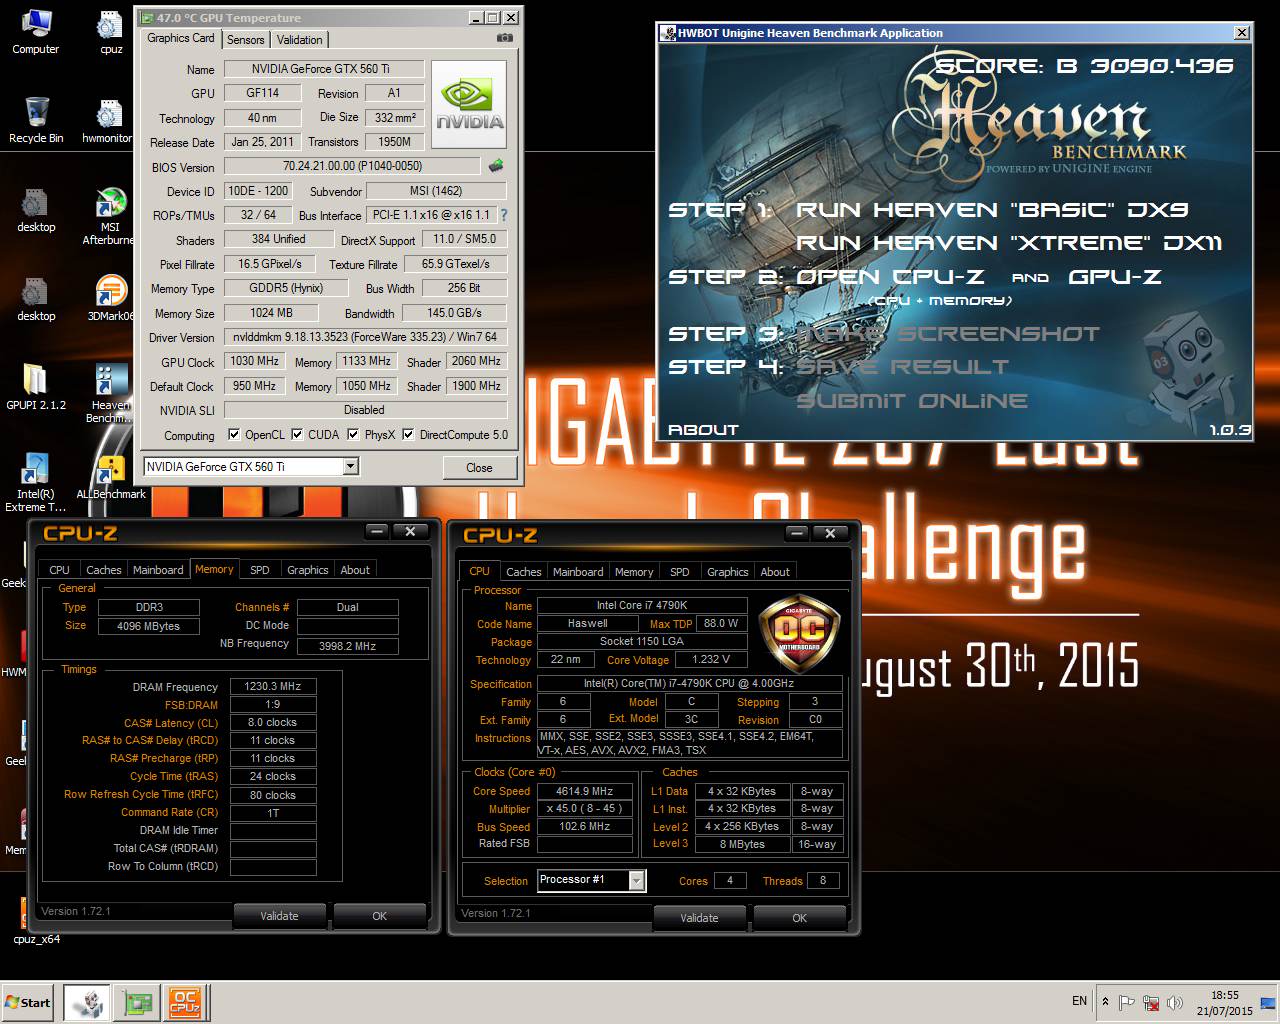The image size is (1280, 1024).
Task: Open the NVIDIA GeForce GTX 560 Ti dropdown
Action: click(350, 467)
